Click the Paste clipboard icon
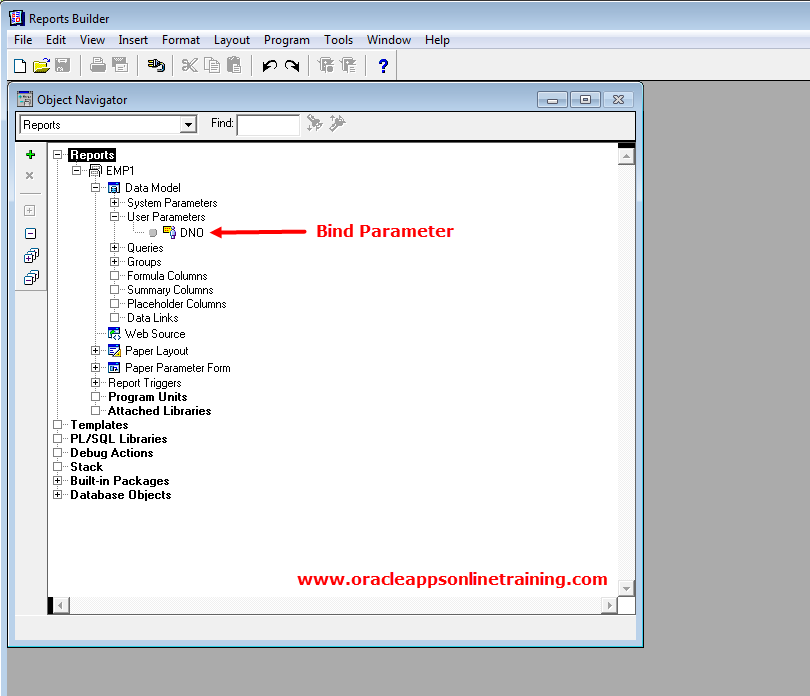 coord(234,65)
